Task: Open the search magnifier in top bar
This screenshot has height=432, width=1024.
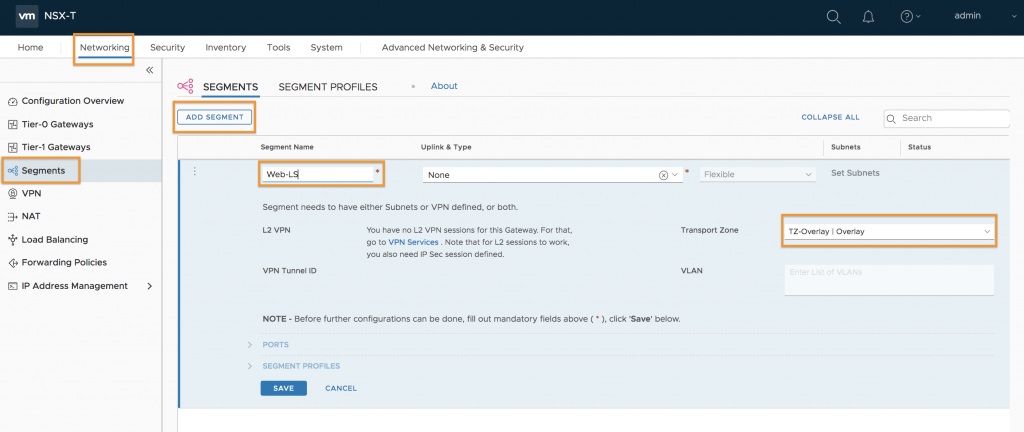Action: point(833,17)
